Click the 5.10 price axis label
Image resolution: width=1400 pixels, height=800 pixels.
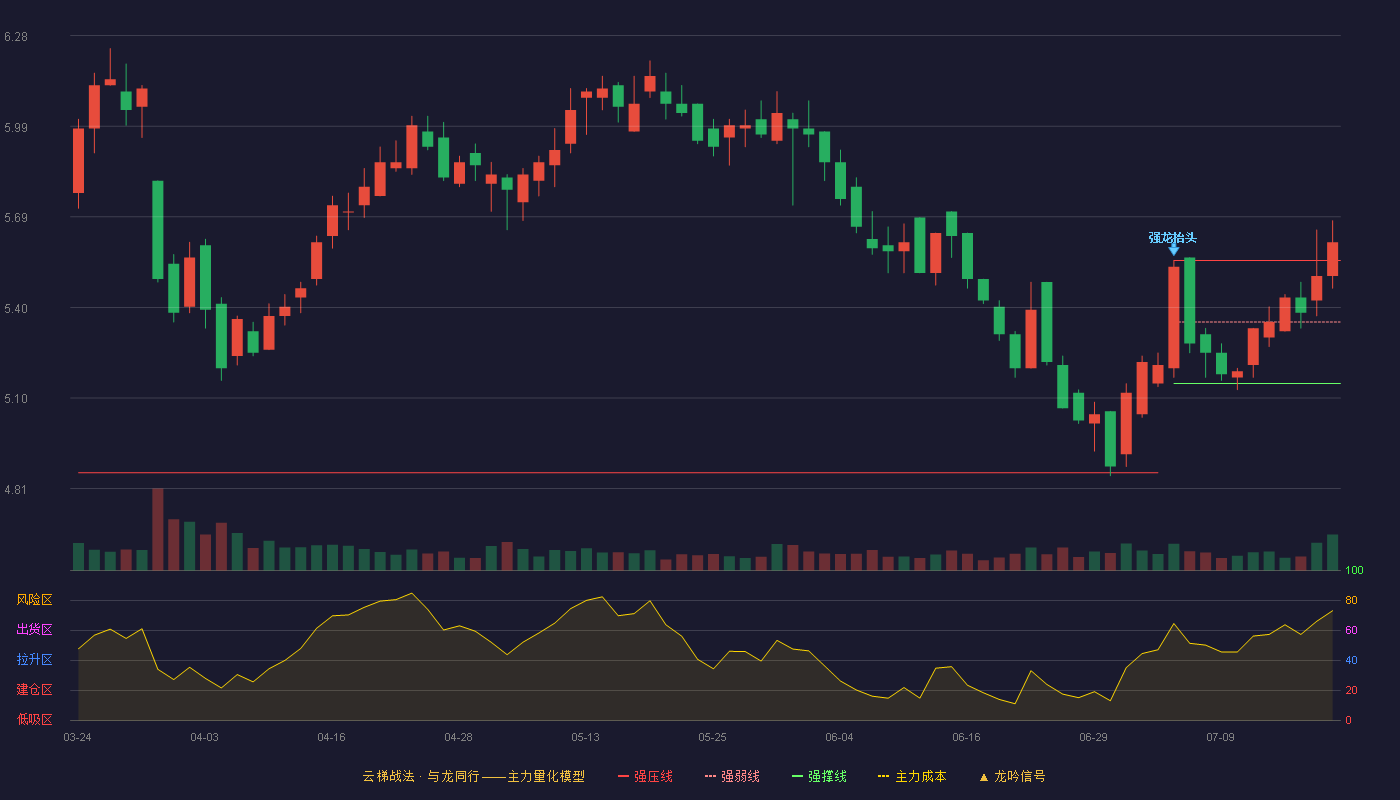coord(15,399)
